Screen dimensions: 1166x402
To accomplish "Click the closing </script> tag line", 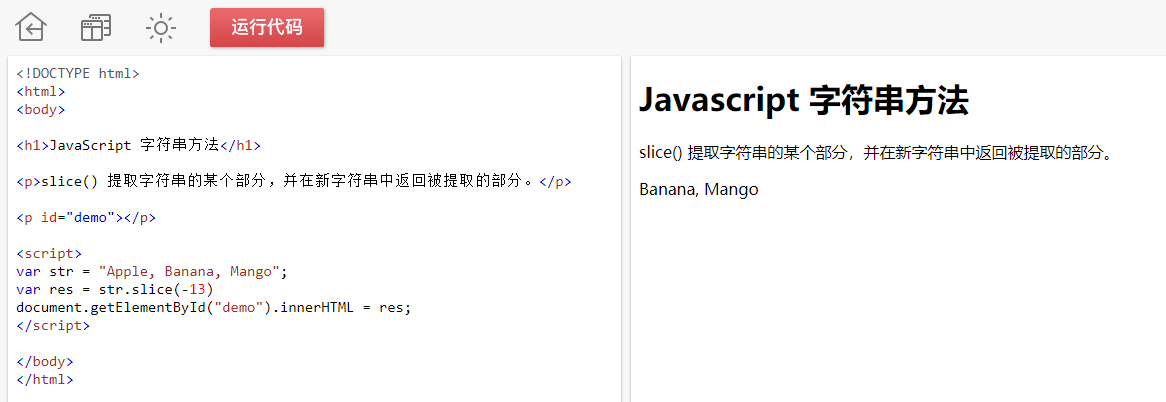I will click(x=53, y=325).
